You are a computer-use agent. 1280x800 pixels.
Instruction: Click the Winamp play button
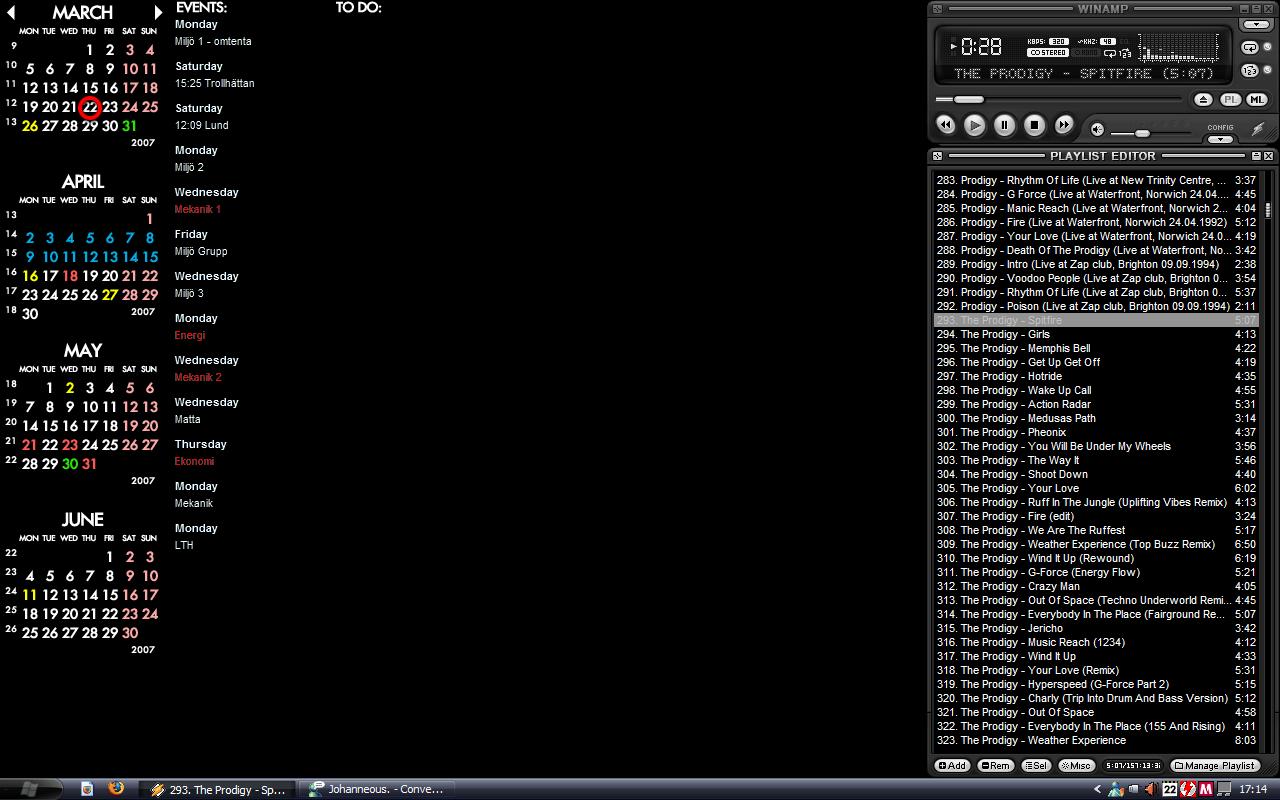coord(974,125)
